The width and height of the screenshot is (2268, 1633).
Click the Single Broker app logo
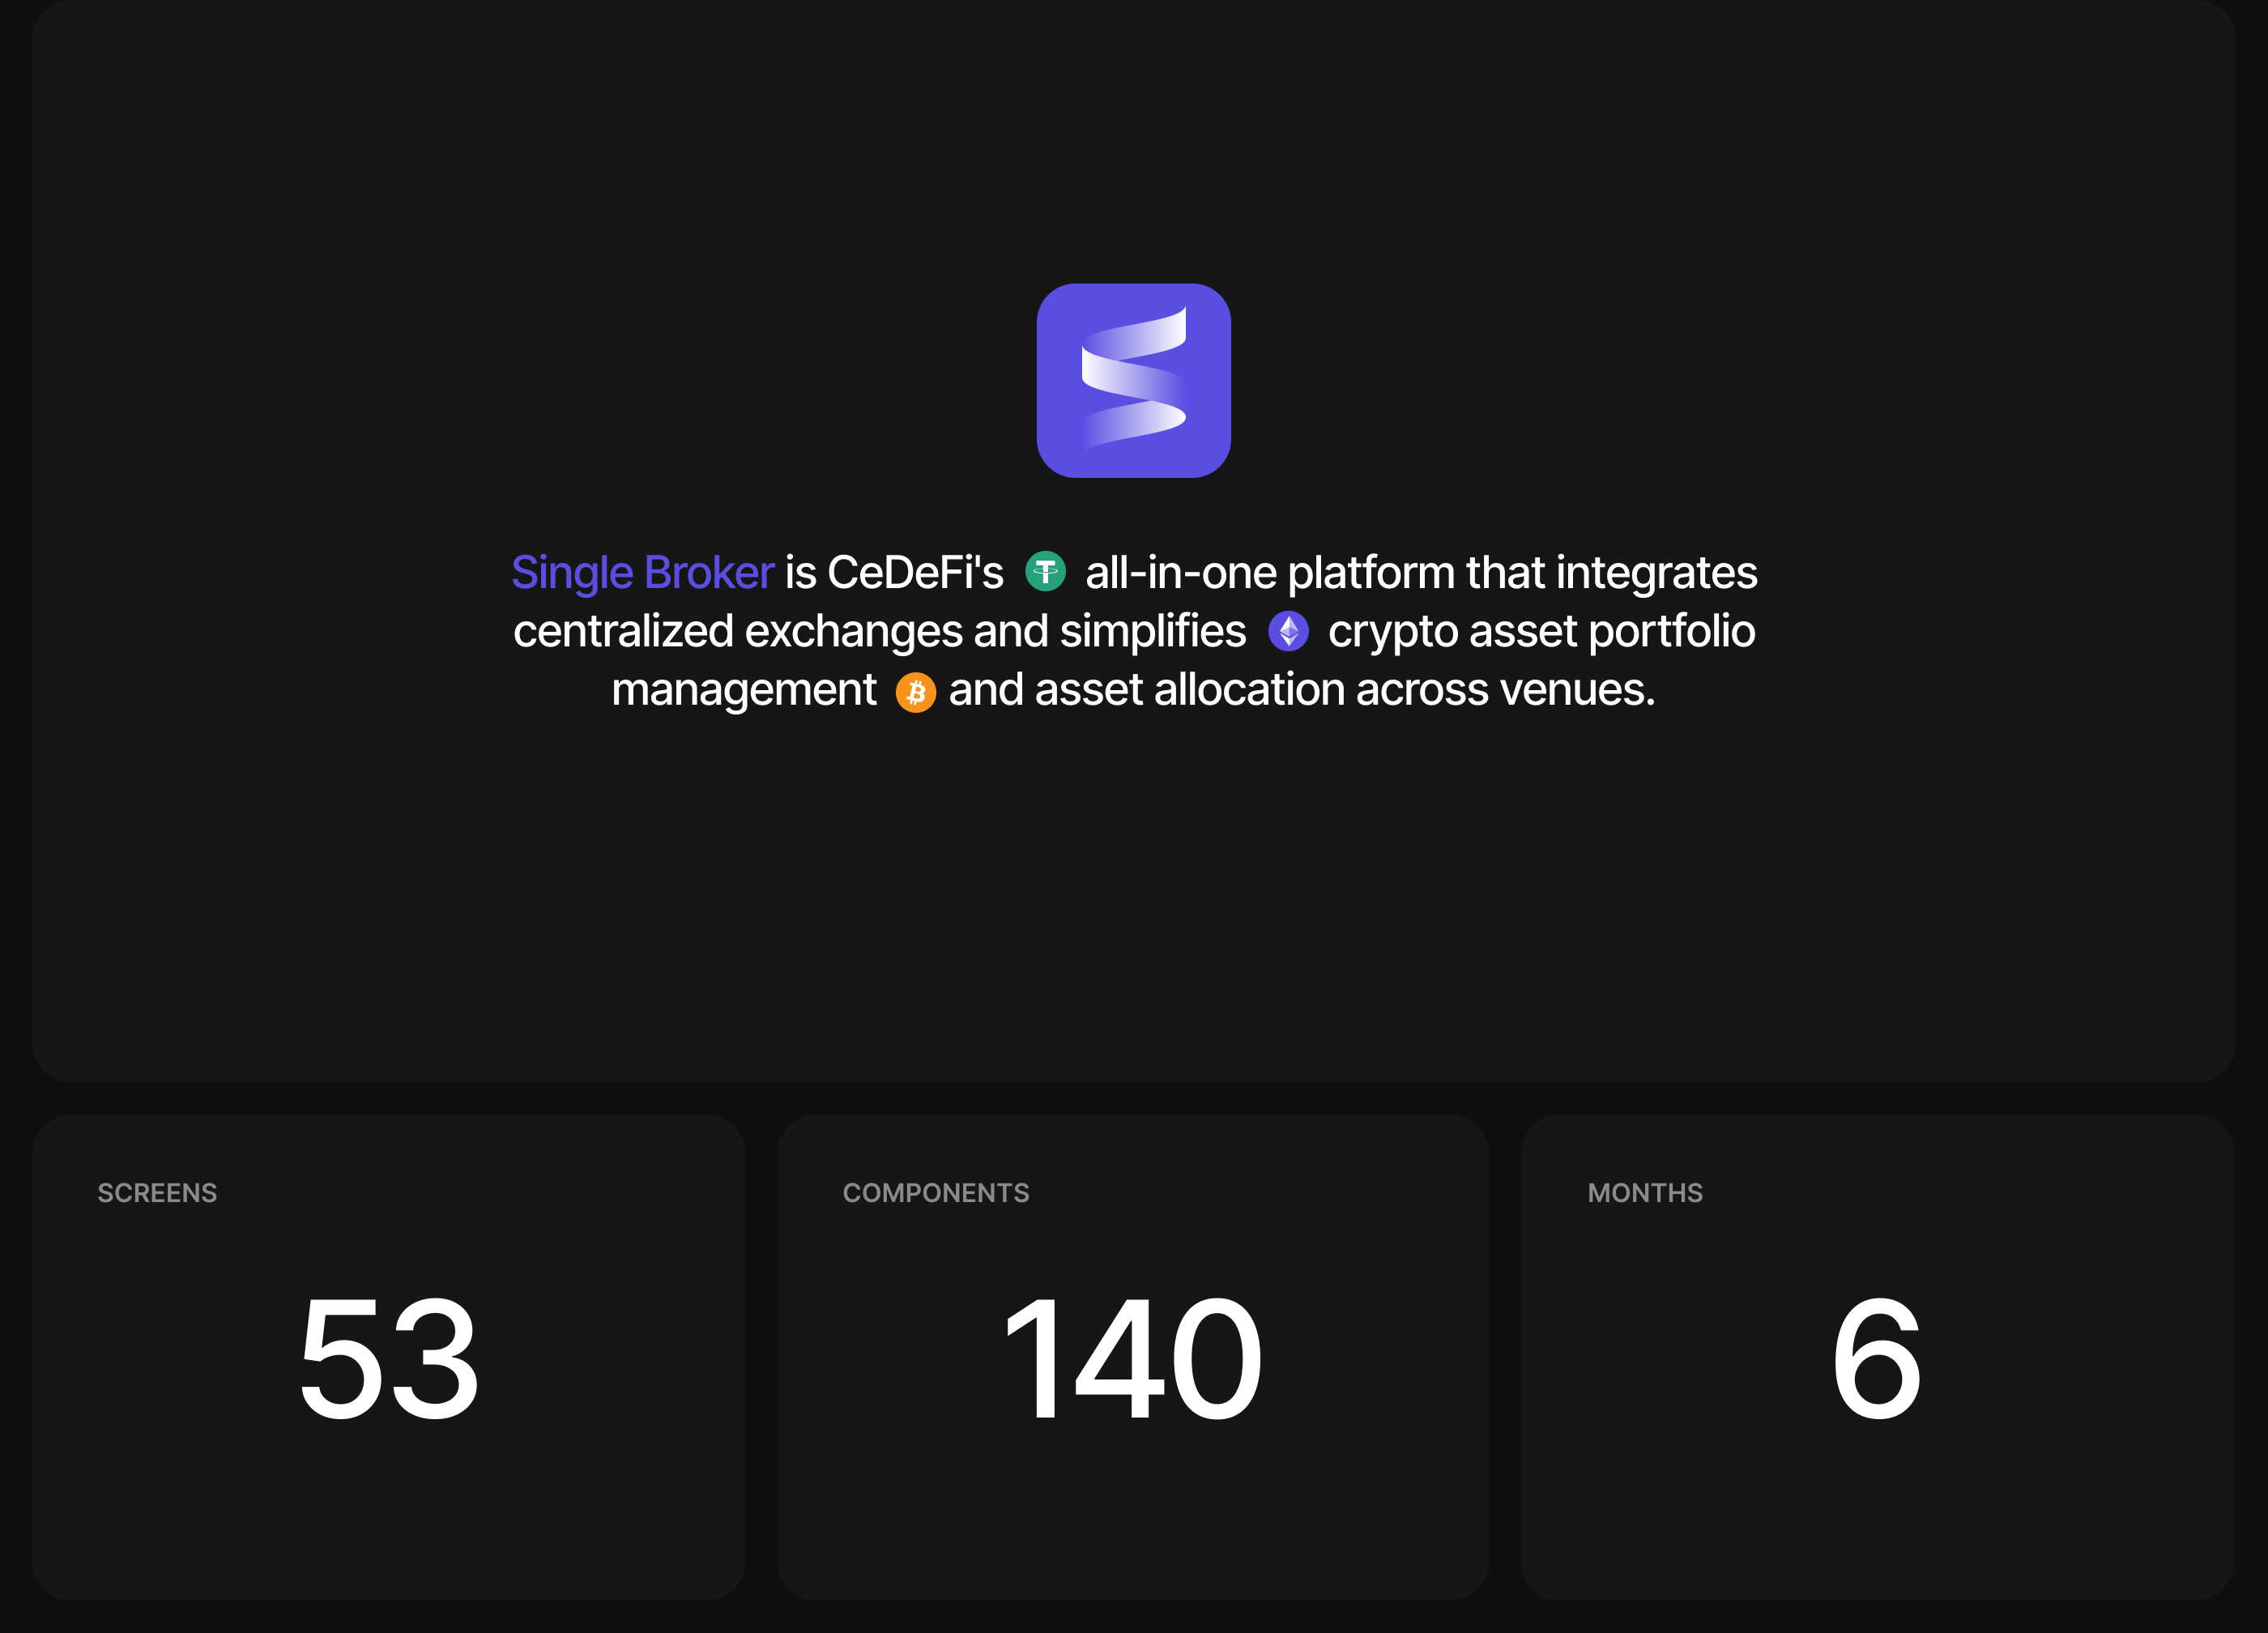1133,380
